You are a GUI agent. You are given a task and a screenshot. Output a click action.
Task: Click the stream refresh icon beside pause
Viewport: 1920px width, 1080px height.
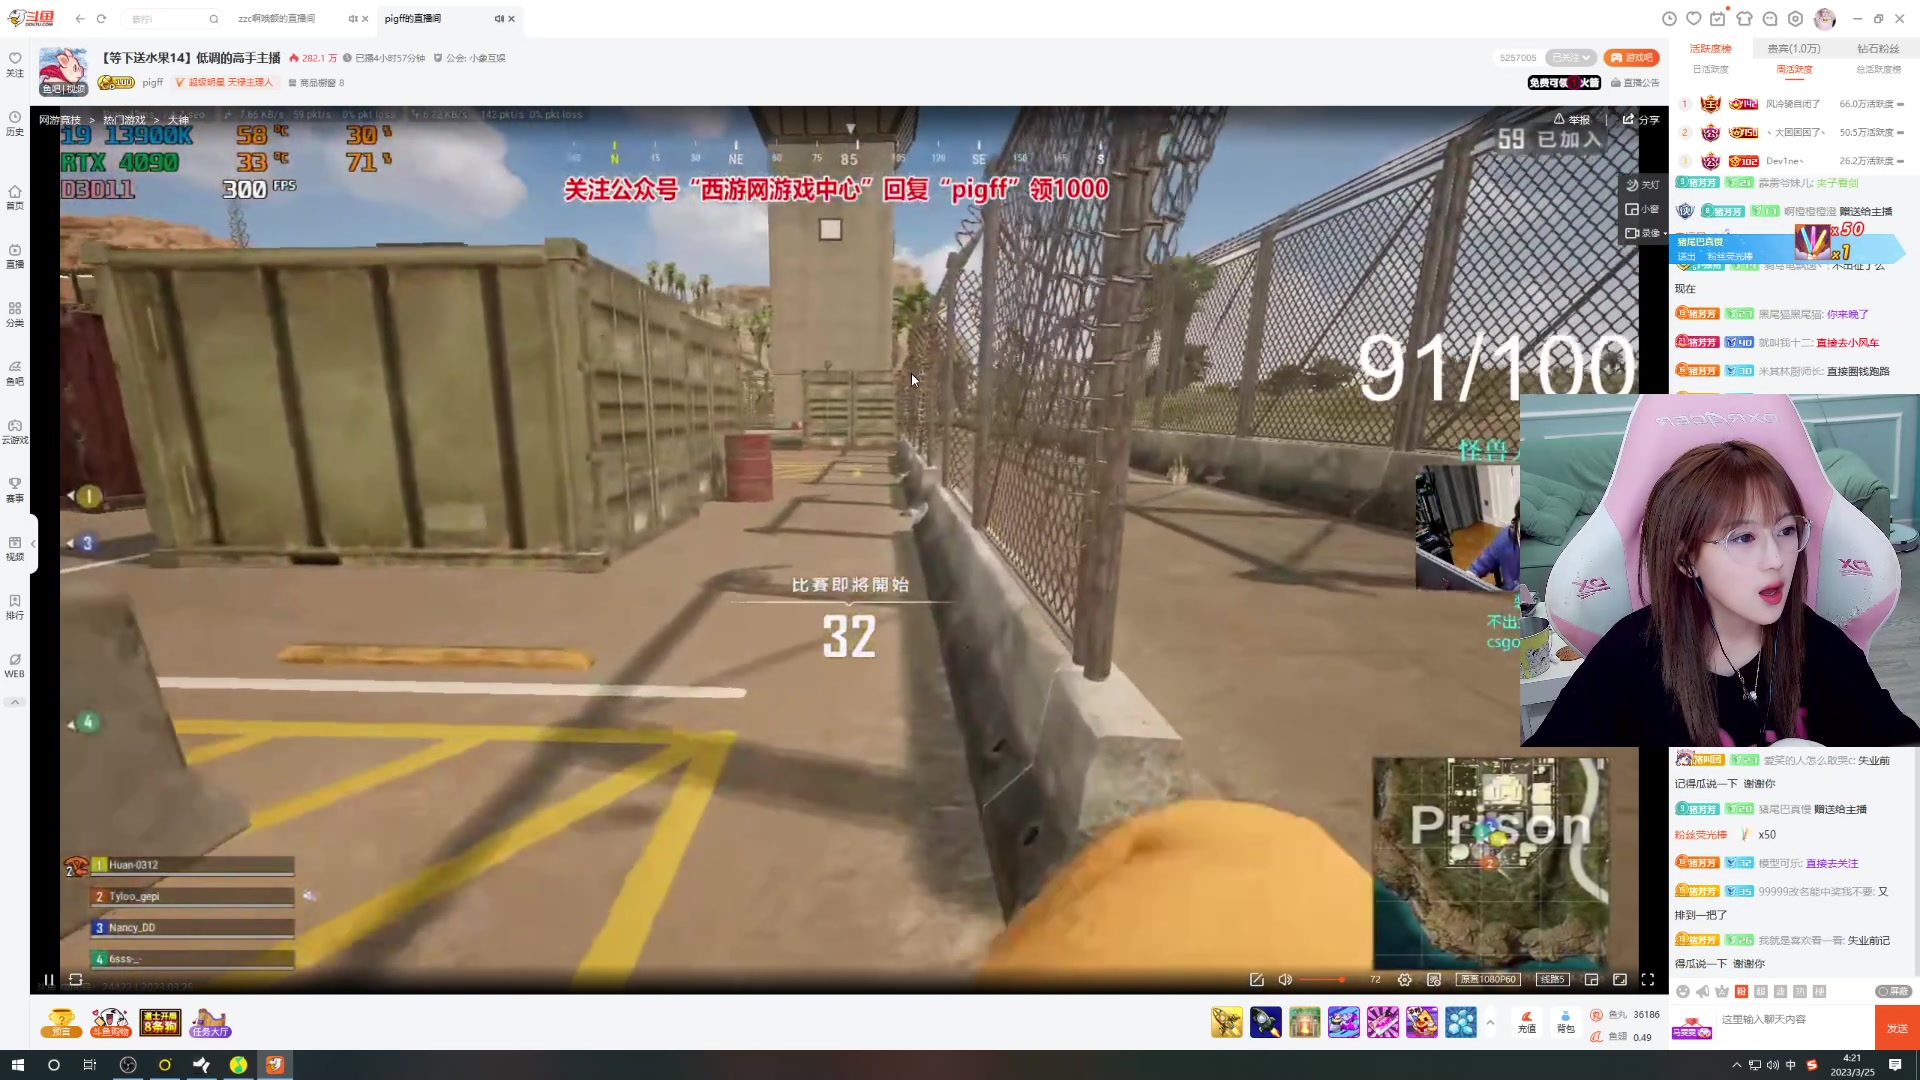click(76, 980)
